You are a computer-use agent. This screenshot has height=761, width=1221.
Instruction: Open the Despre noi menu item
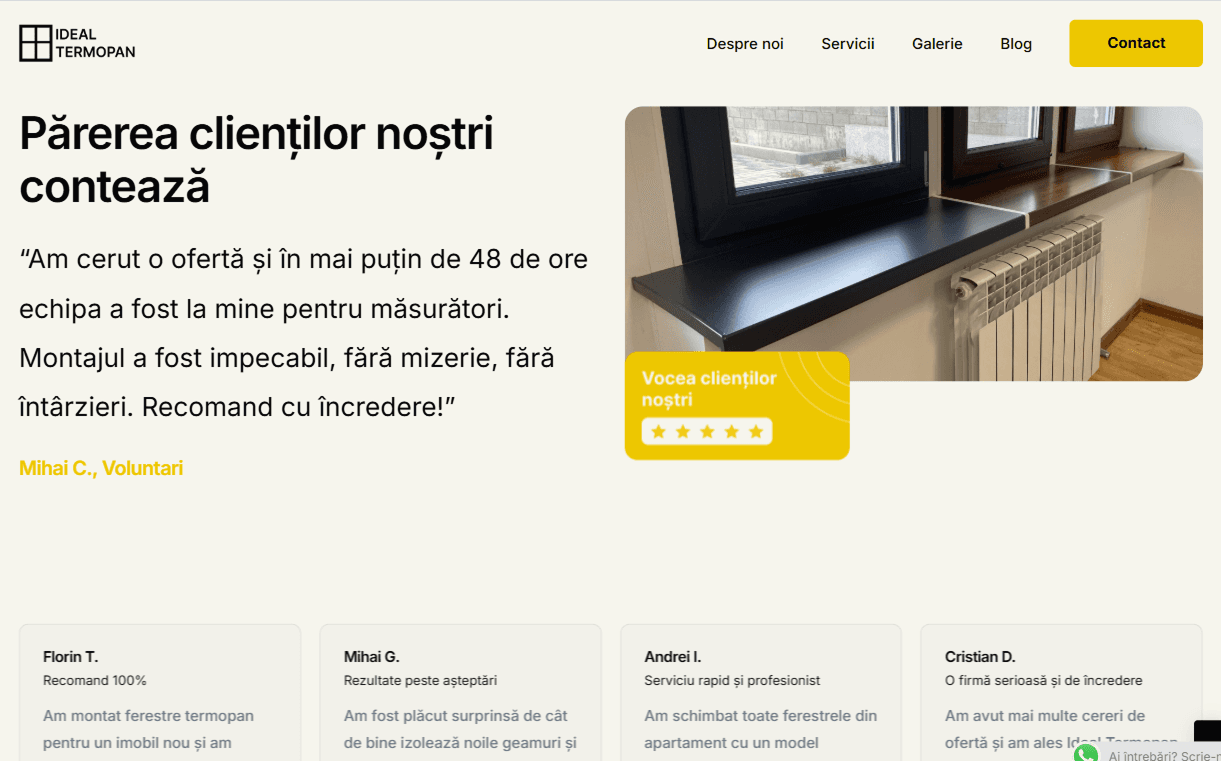745,44
